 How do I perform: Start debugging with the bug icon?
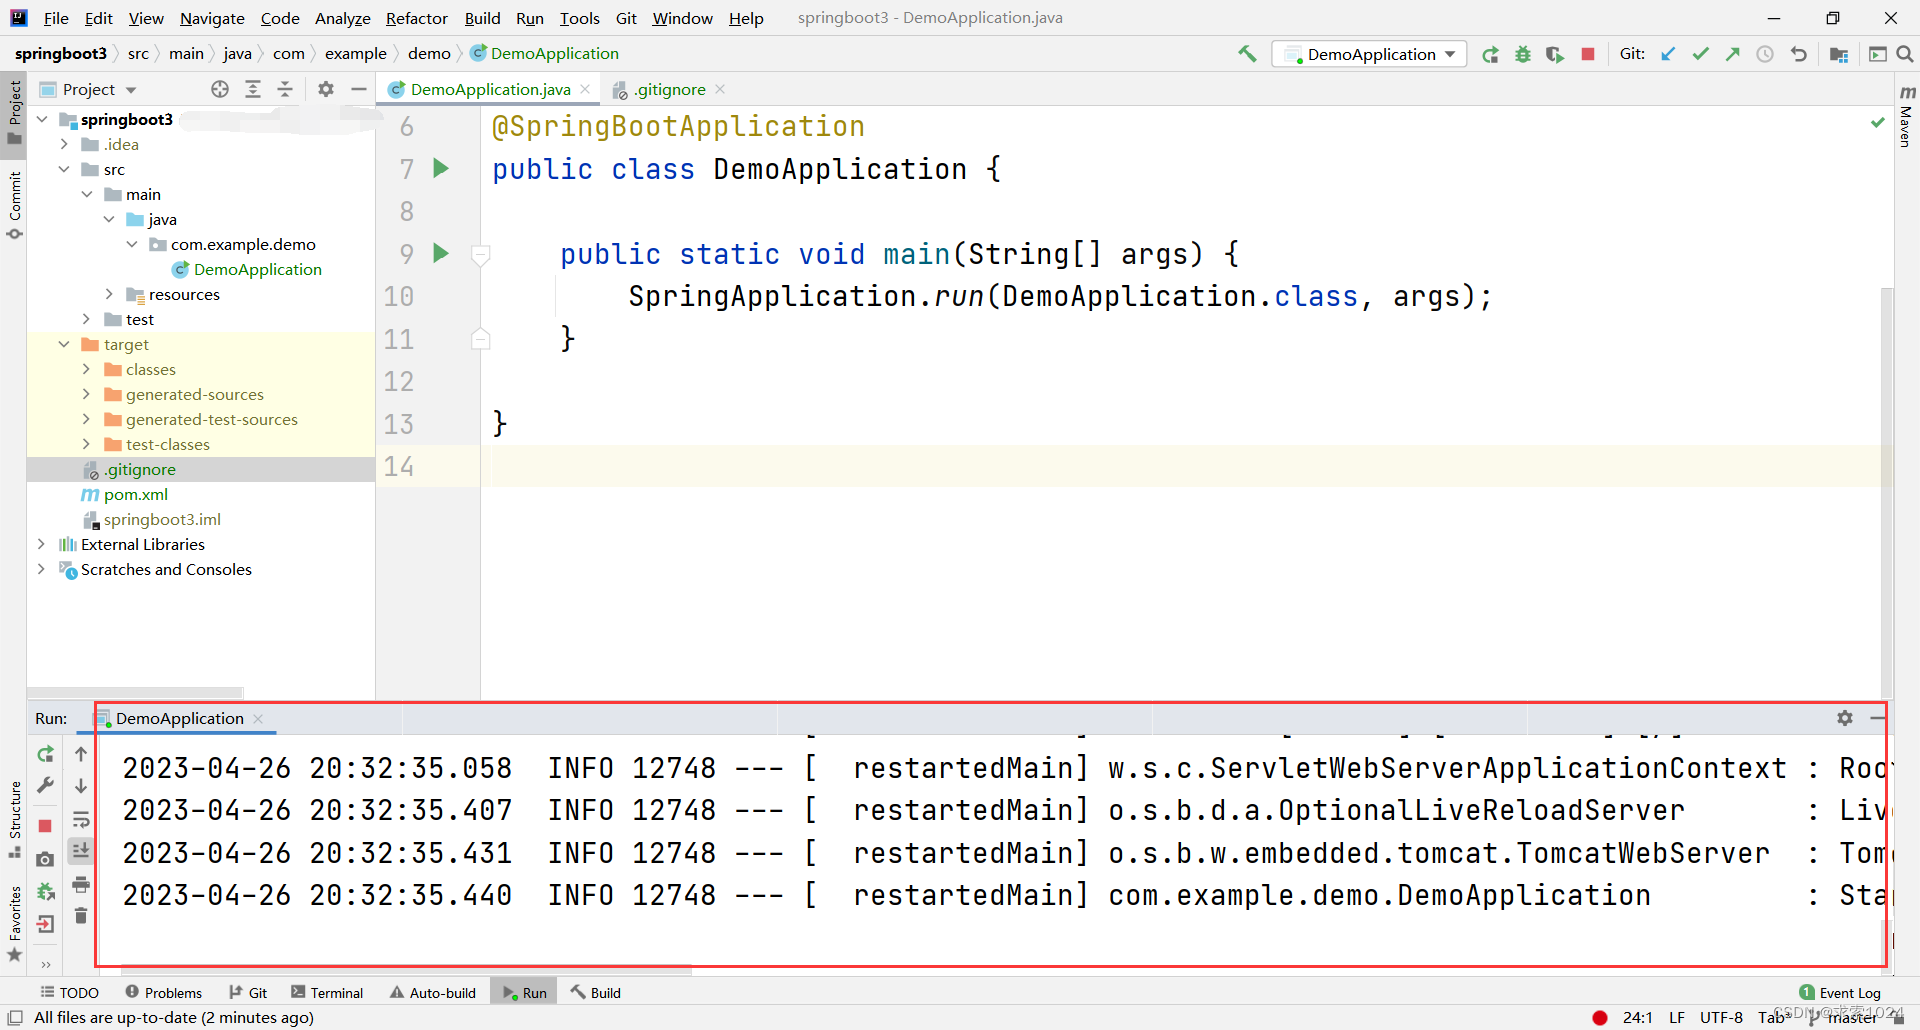tap(1522, 54)
